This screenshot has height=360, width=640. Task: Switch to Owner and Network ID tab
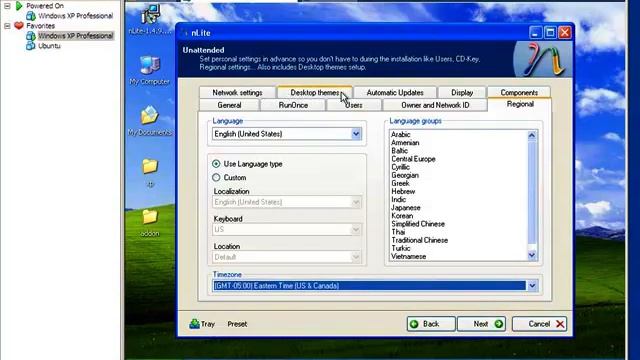[435, 105]
